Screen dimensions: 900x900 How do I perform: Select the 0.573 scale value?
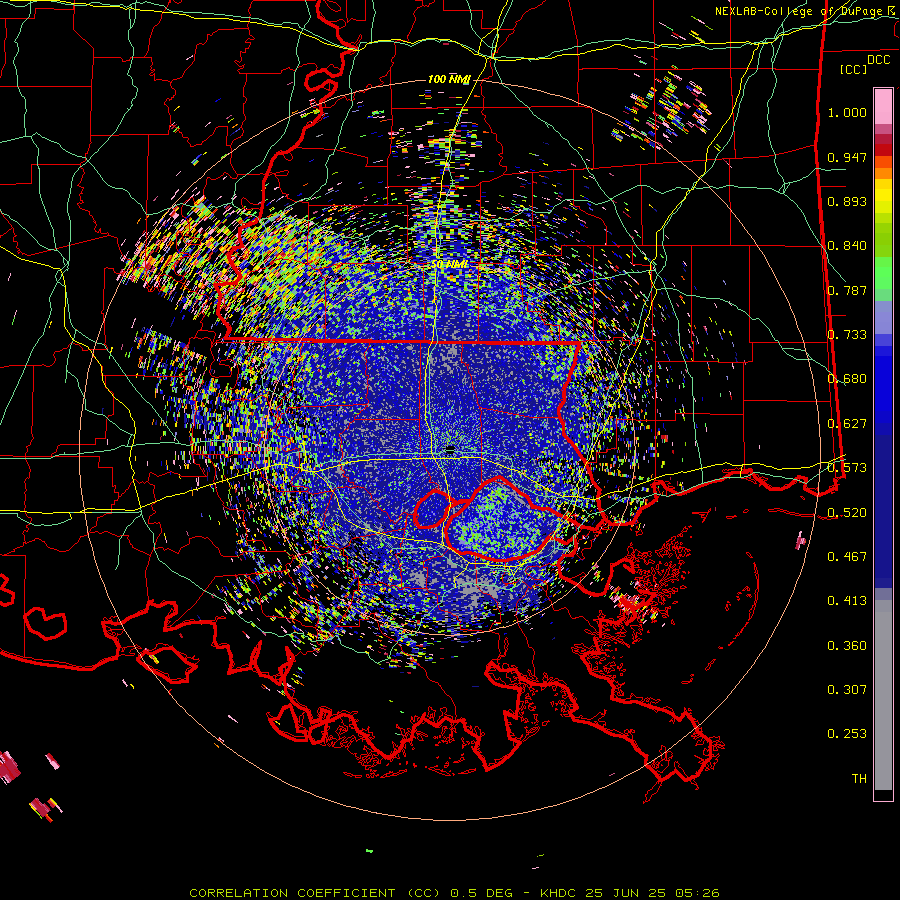point(847,468)
